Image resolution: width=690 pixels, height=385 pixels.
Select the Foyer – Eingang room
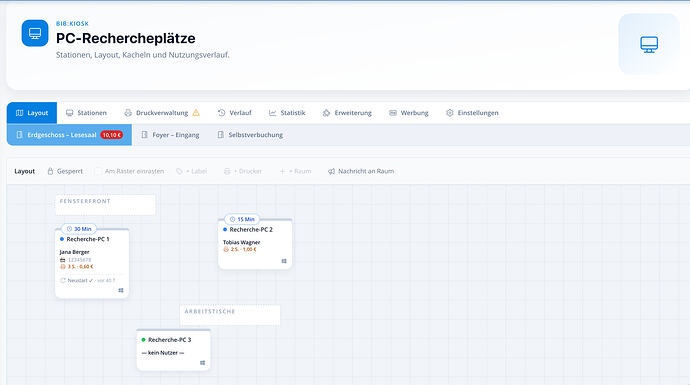click(170, 135)
